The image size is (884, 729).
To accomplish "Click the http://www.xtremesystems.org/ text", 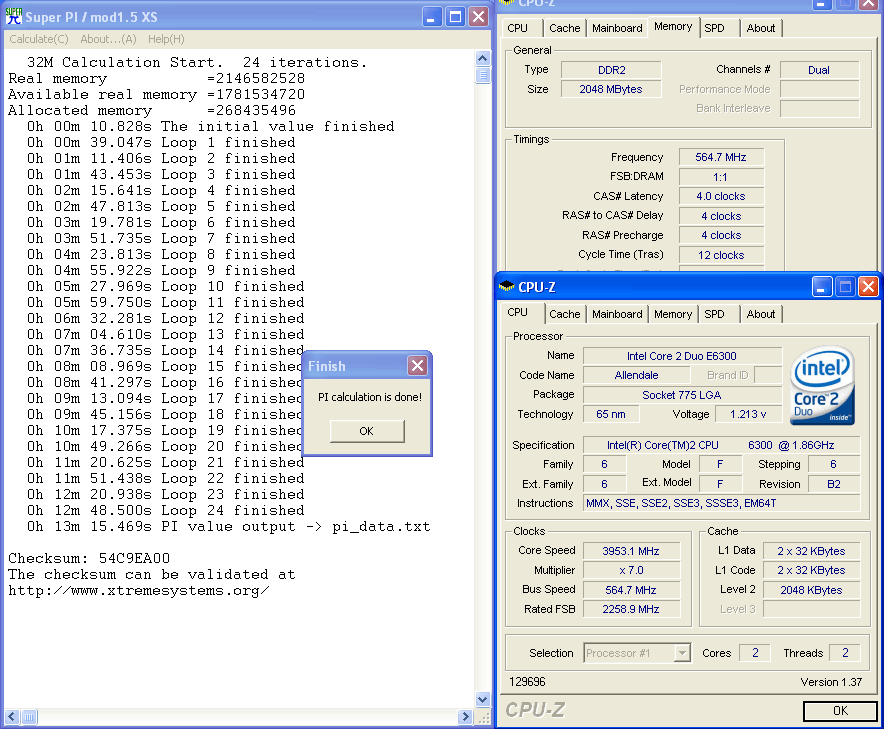I will tap(139, 590).
